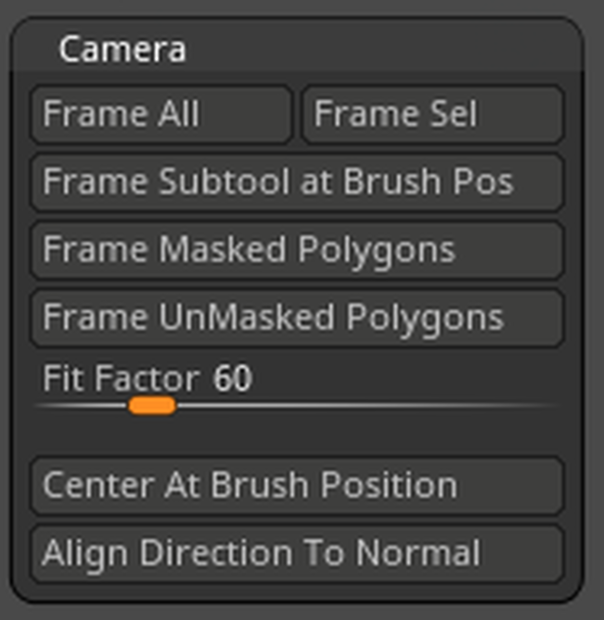The width and height of the screenshot is (604, 620).
Task: Frame only the selected subtool
Action: [433, 114]
